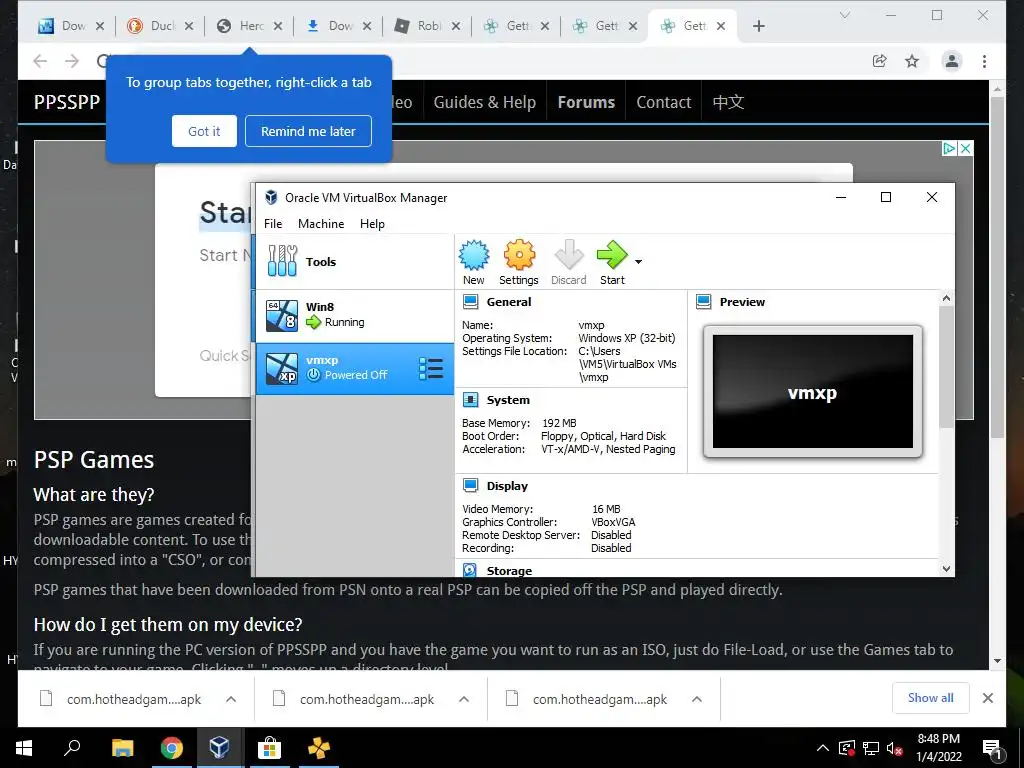Click the New virtual machine icon
Screen dimensions: 1024x768
(473, 262)
